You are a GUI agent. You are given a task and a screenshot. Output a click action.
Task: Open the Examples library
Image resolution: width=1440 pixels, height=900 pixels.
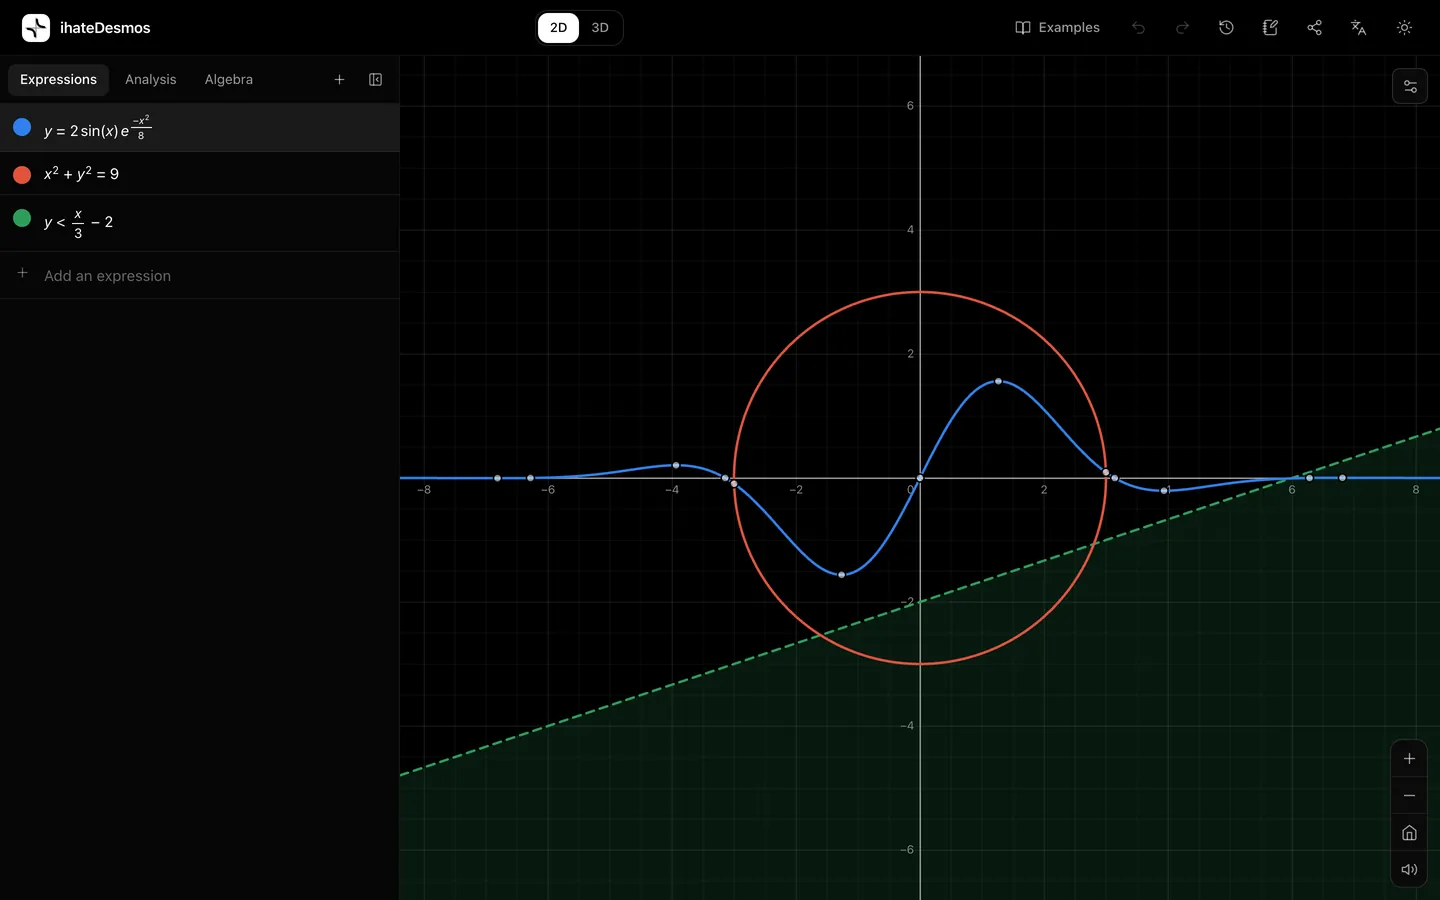pos(1057,28)
